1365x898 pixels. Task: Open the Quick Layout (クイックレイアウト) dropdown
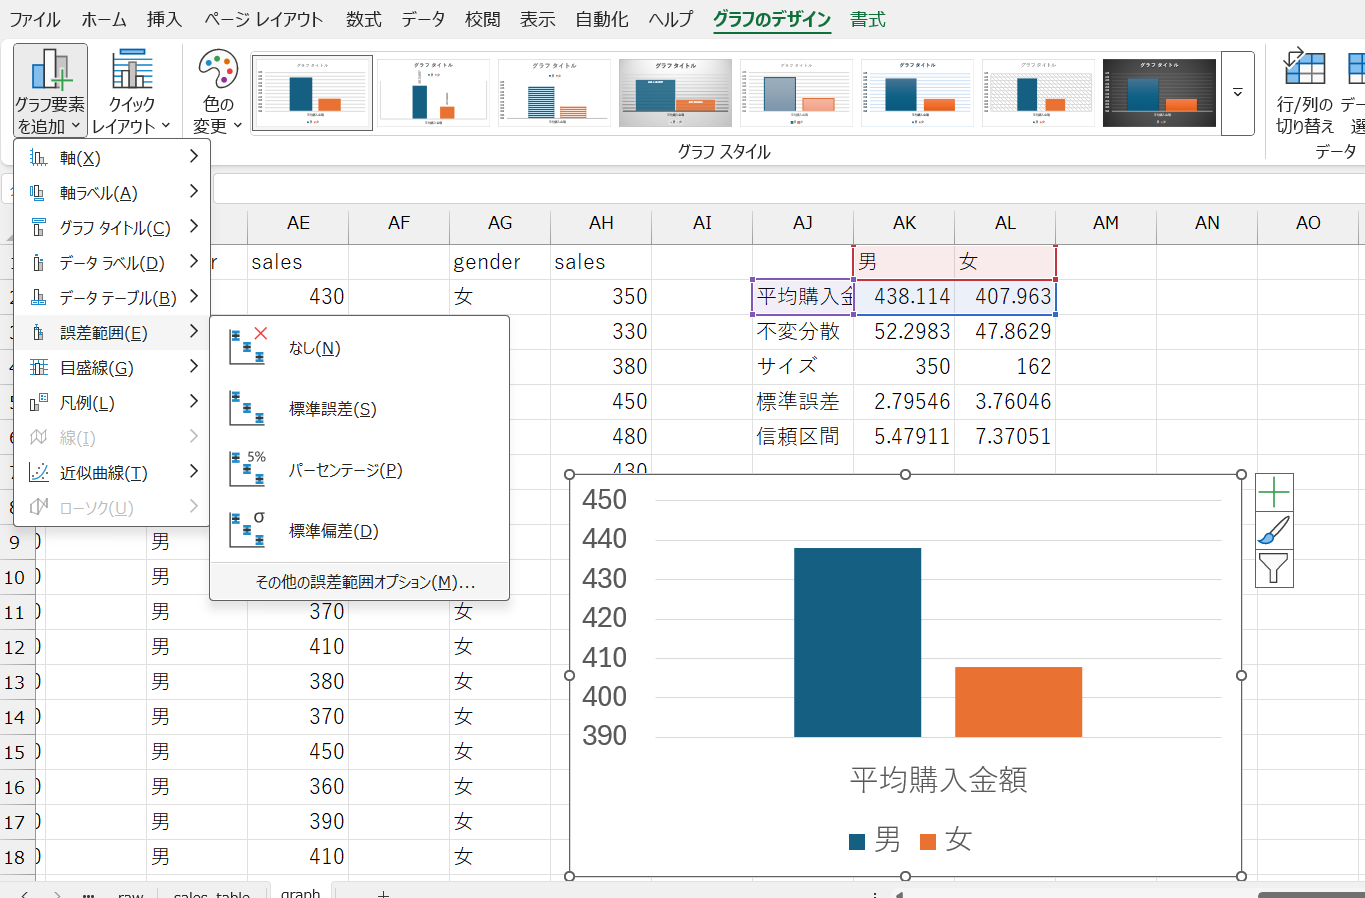(x=131, y=91)
